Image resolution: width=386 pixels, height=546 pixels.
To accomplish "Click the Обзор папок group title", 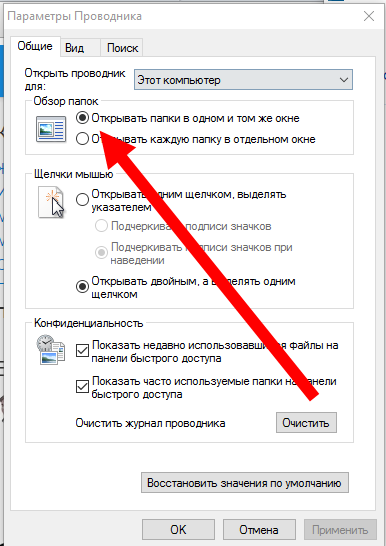I will tap(66, 101).
